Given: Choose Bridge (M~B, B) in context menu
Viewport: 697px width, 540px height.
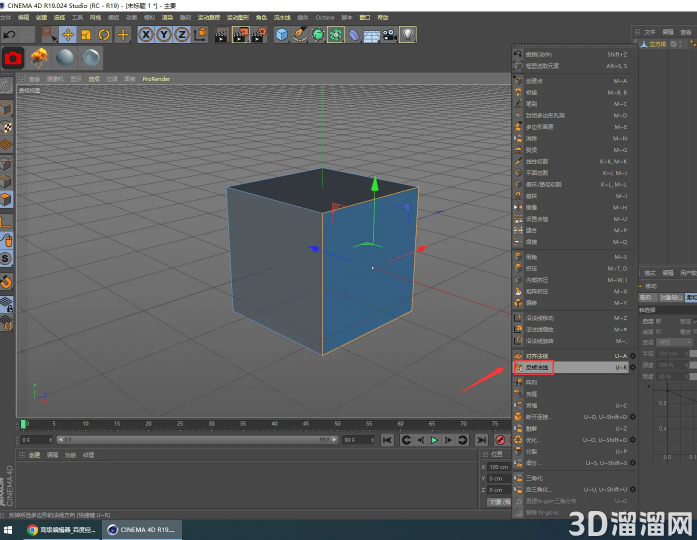Looking at the screenshot, I should 572,92.
